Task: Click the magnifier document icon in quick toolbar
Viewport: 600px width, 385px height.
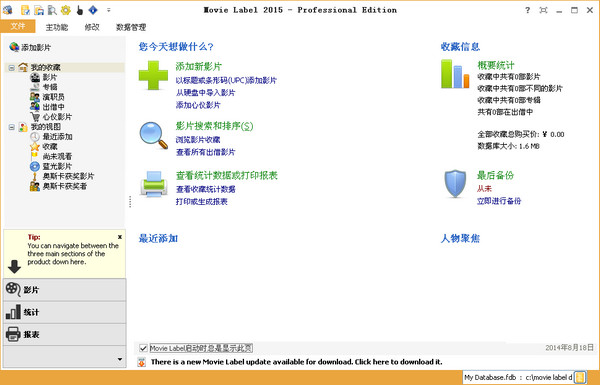Action: [x=52, y=10]
